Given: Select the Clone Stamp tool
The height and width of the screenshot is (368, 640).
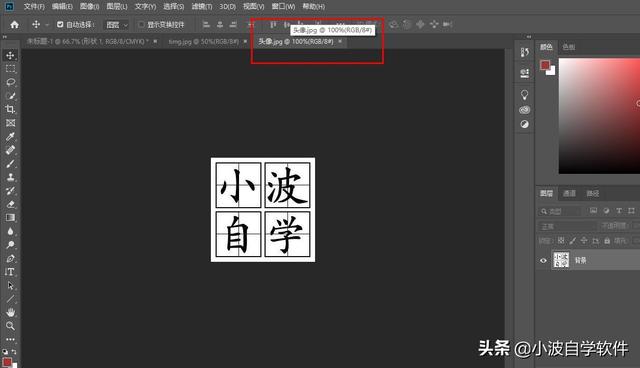Looking at the screenshot, I should 10,177.
